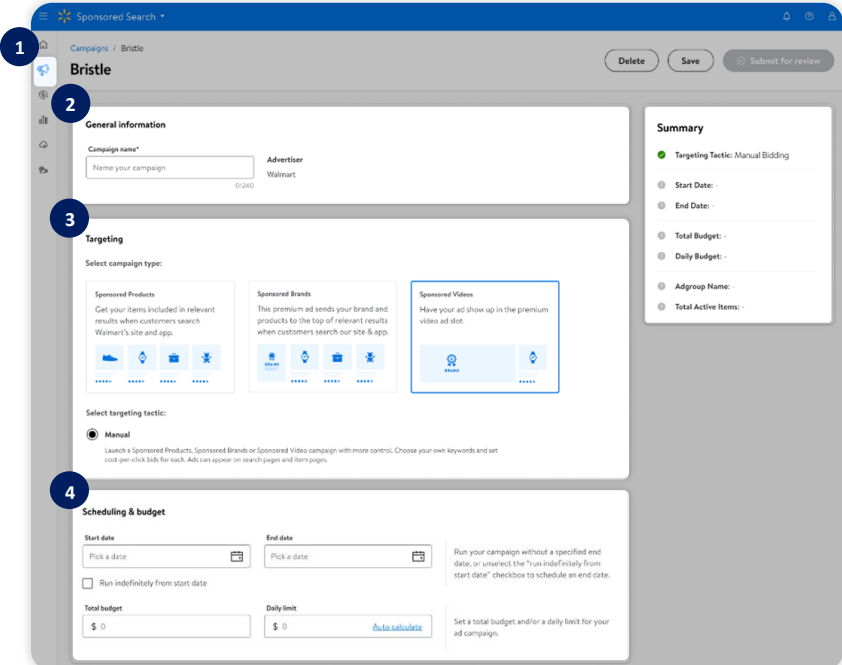Viewport: 842px width, 665px height.
Task: Expand the Sponsored Search dropdown
Action: (x=120, y=16)
